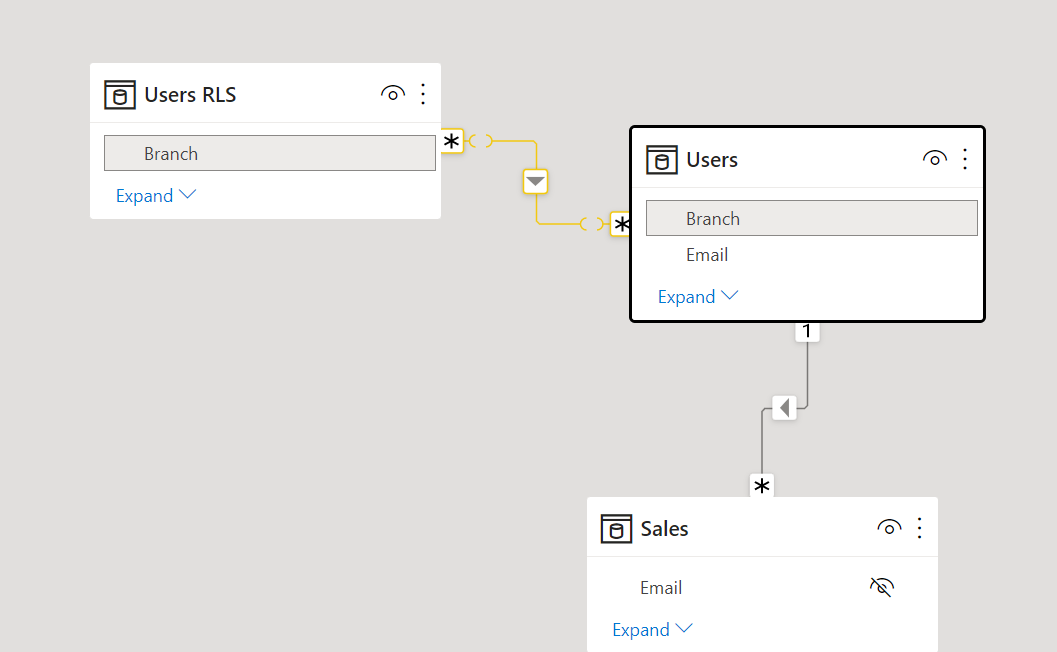Click the Users RLS table icon
Image resolution: width=1057 pixels, height=652 pixels.
coord(120,94)
